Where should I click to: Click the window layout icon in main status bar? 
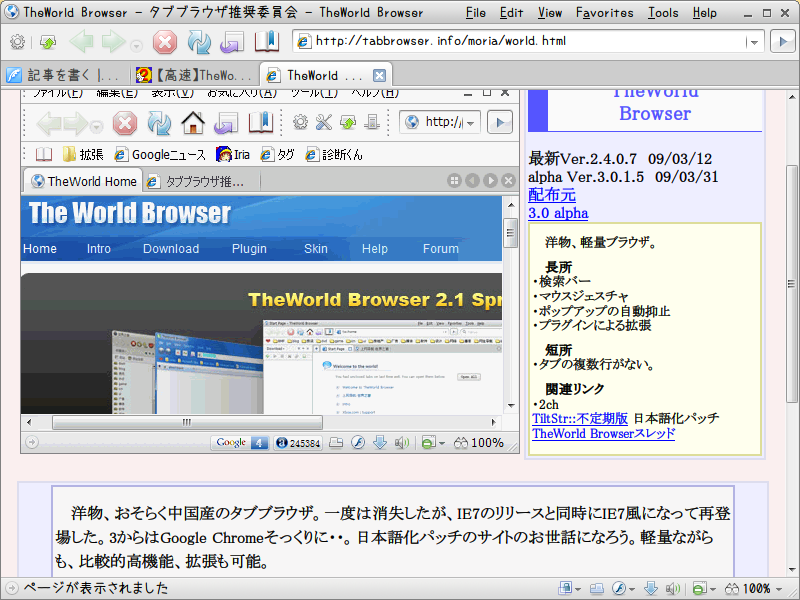pos(596,589)
